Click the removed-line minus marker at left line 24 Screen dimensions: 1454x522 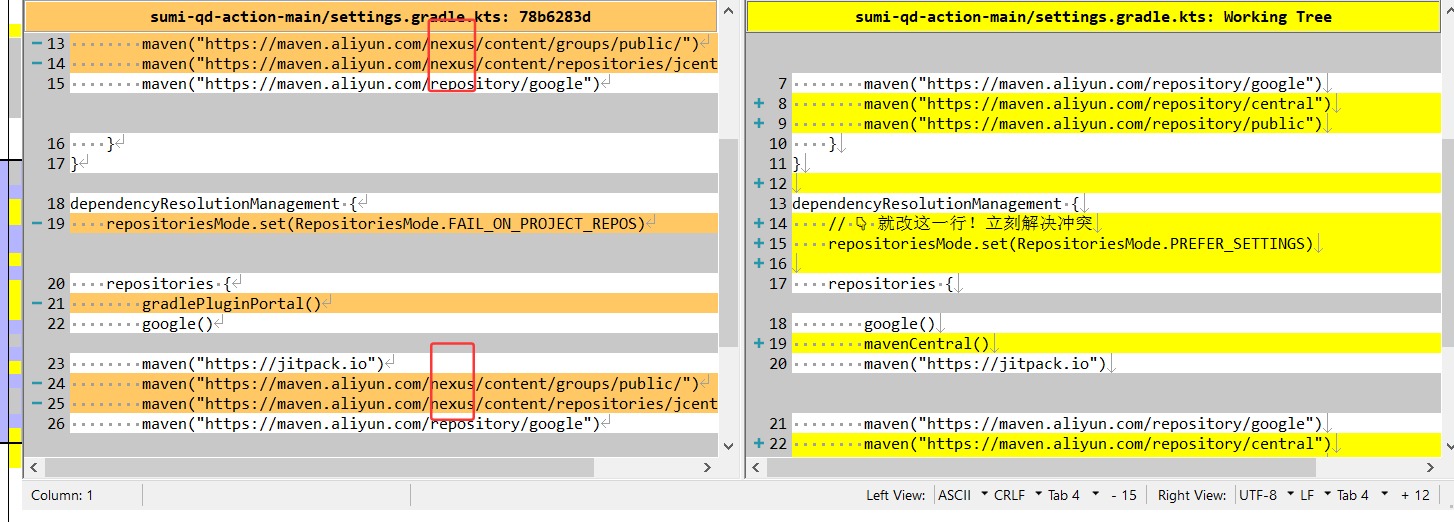pyautogui.click(x=37, y=384)
